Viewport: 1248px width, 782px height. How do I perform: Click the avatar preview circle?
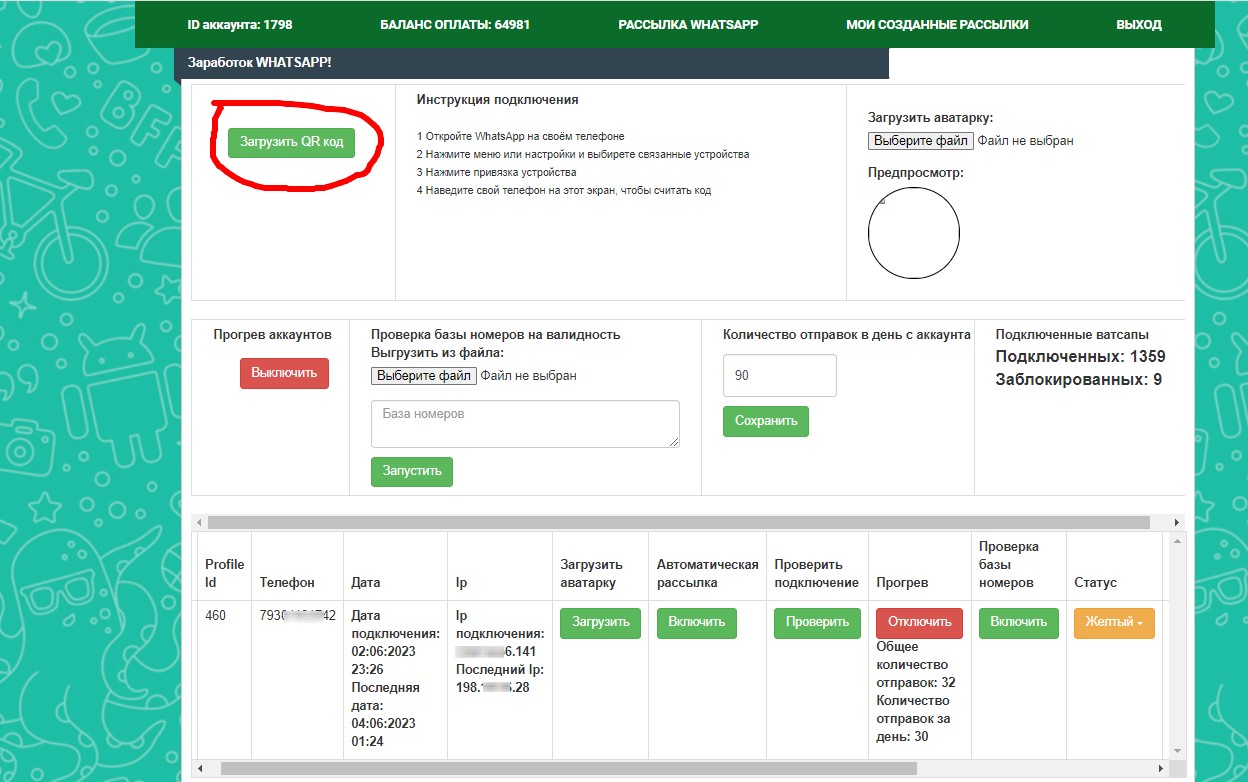coord(914,233)
